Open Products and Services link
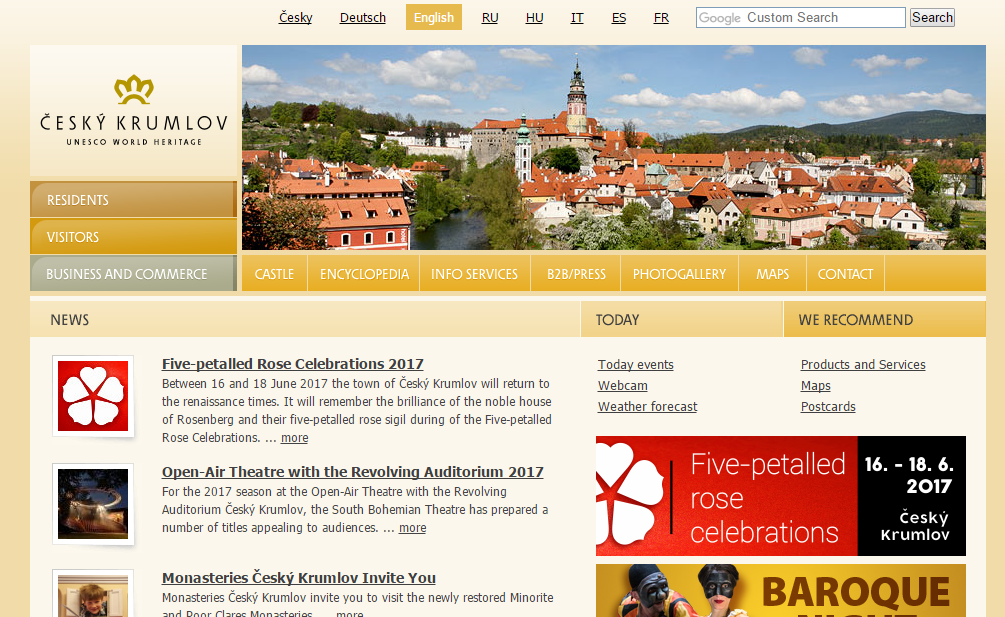Viewport: 1005px width, 617px height. tap(863, 365)
